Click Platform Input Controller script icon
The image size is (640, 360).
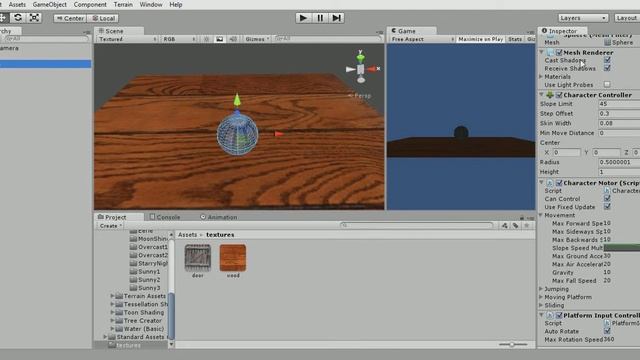click(x=550, y=316)
